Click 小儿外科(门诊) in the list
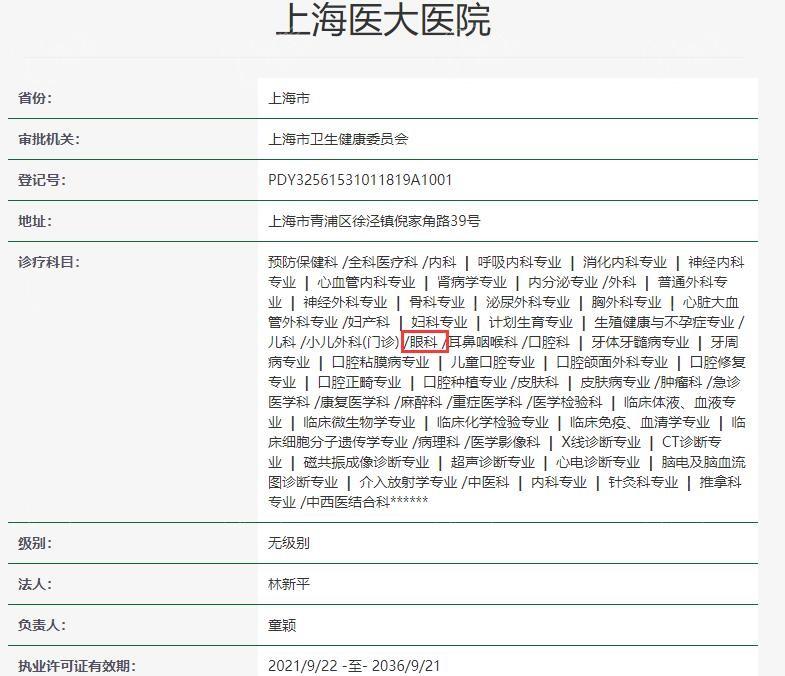This screenshot has width=785, height=676. point(352,343)
